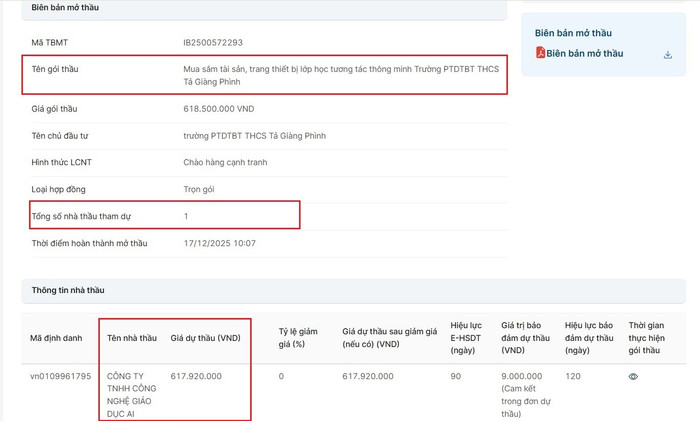Click the red PDF file icon

click(541, 53)
